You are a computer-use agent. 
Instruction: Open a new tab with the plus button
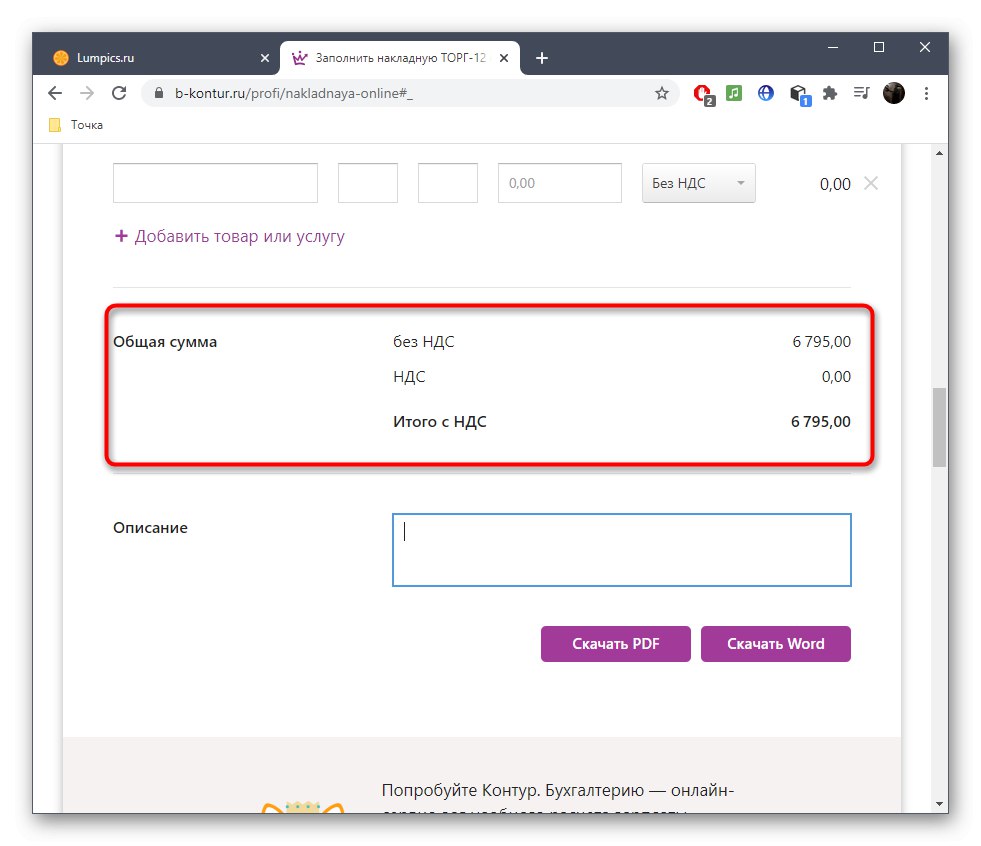coord(542,58)
